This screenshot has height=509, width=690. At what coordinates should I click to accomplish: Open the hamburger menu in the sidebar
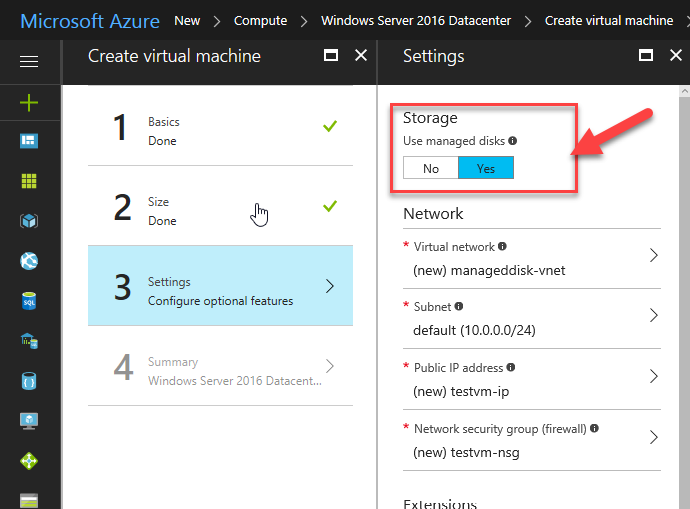29,62
